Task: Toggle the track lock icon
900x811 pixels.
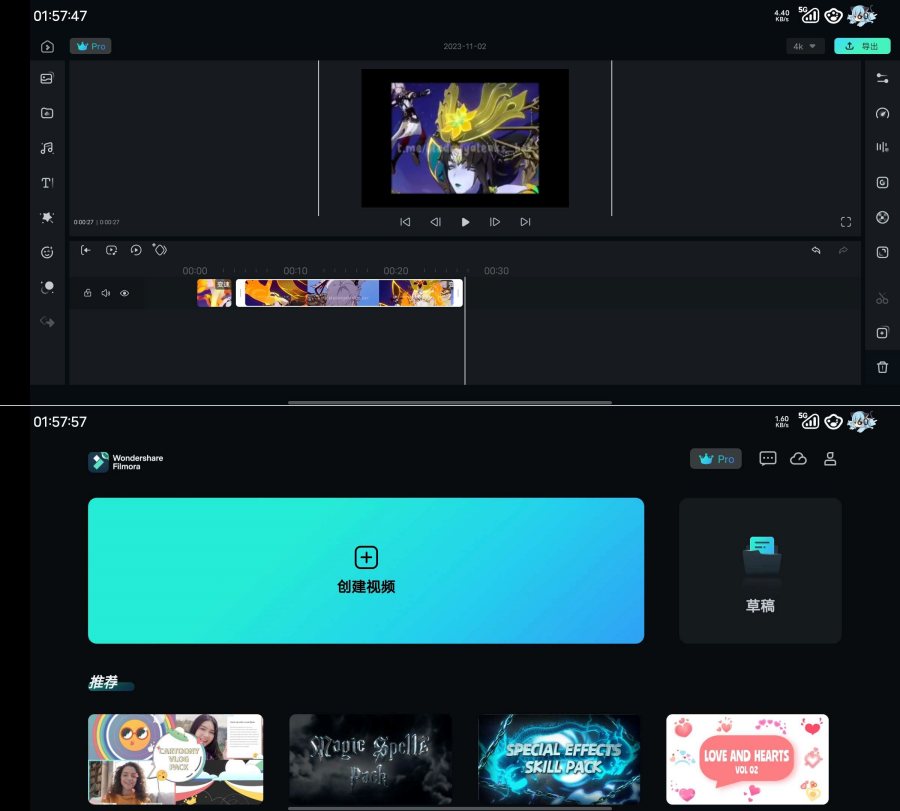Action: [x=87, y=293]
